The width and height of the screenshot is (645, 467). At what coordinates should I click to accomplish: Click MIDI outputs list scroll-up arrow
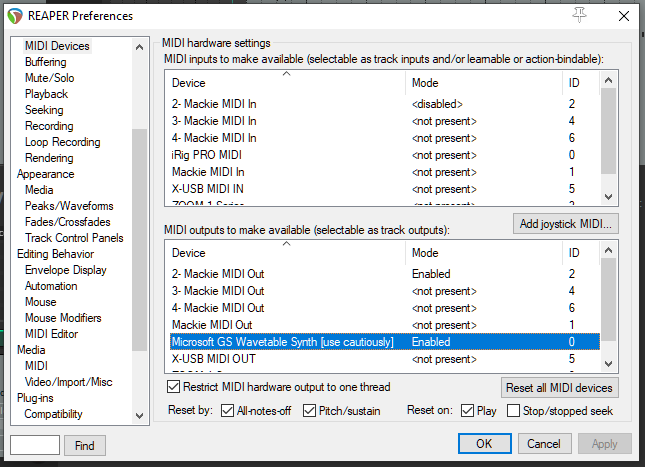[x=608, y=250]
